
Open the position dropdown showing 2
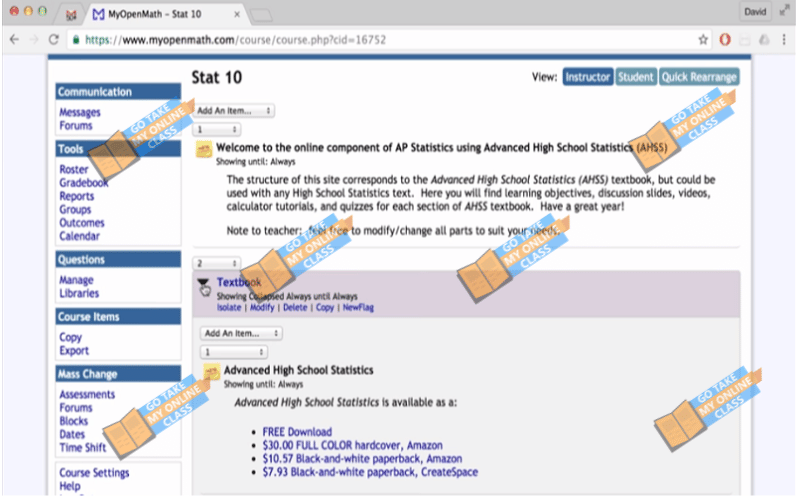tap(216, 263)
